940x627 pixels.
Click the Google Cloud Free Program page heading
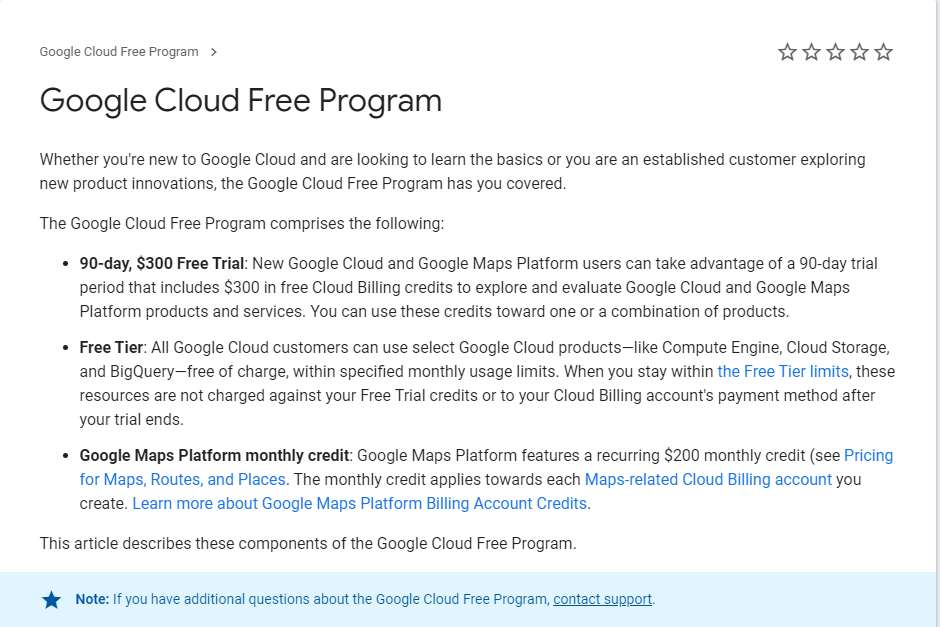click(241, 100)
